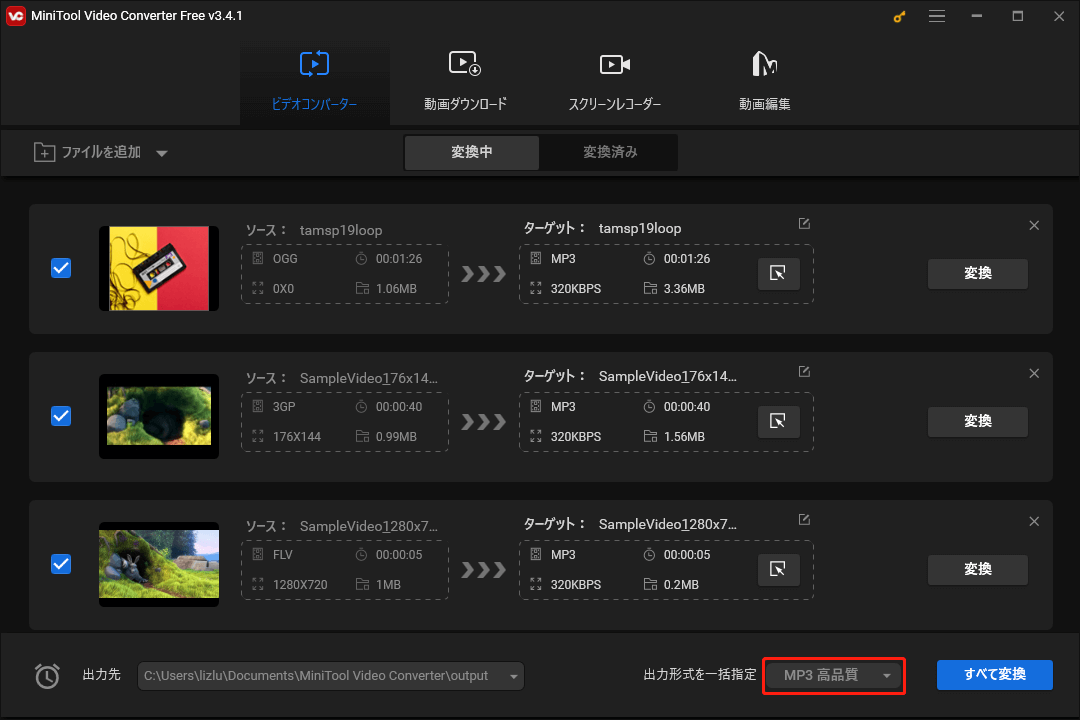Convert the SampleVideo176x14 file

[977, 422]
